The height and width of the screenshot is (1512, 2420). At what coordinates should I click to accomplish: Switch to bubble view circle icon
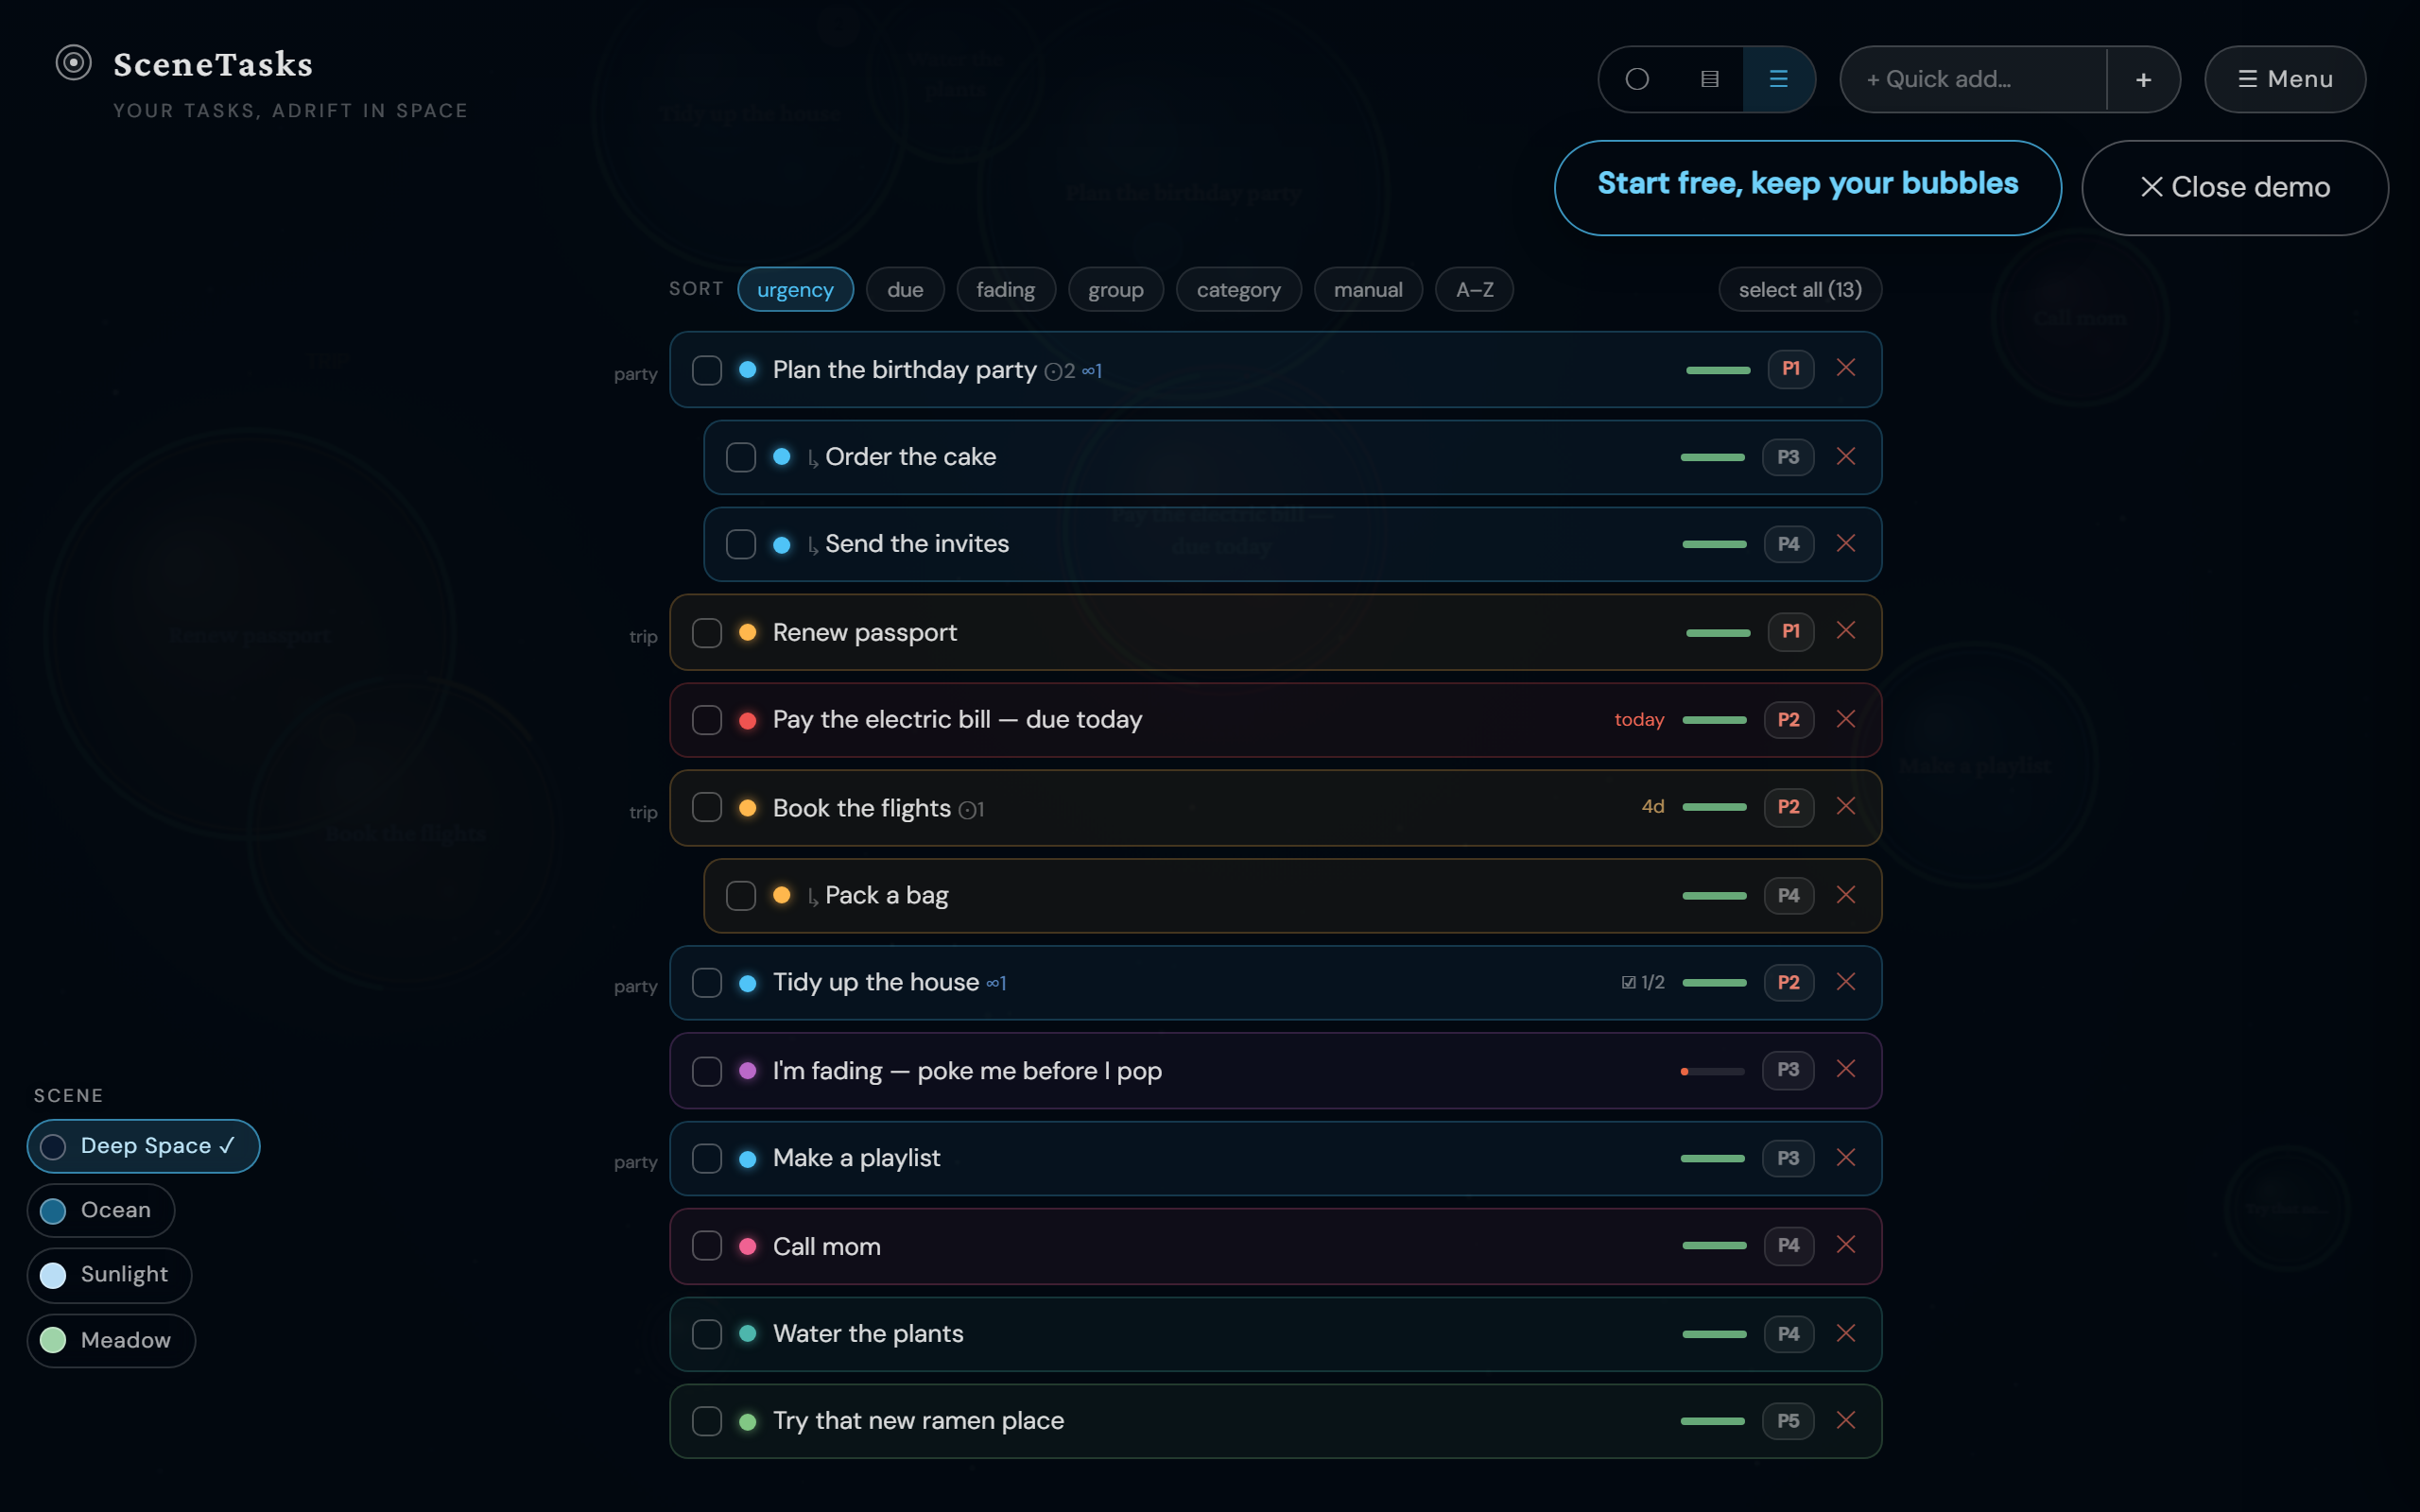(1637, 79)
